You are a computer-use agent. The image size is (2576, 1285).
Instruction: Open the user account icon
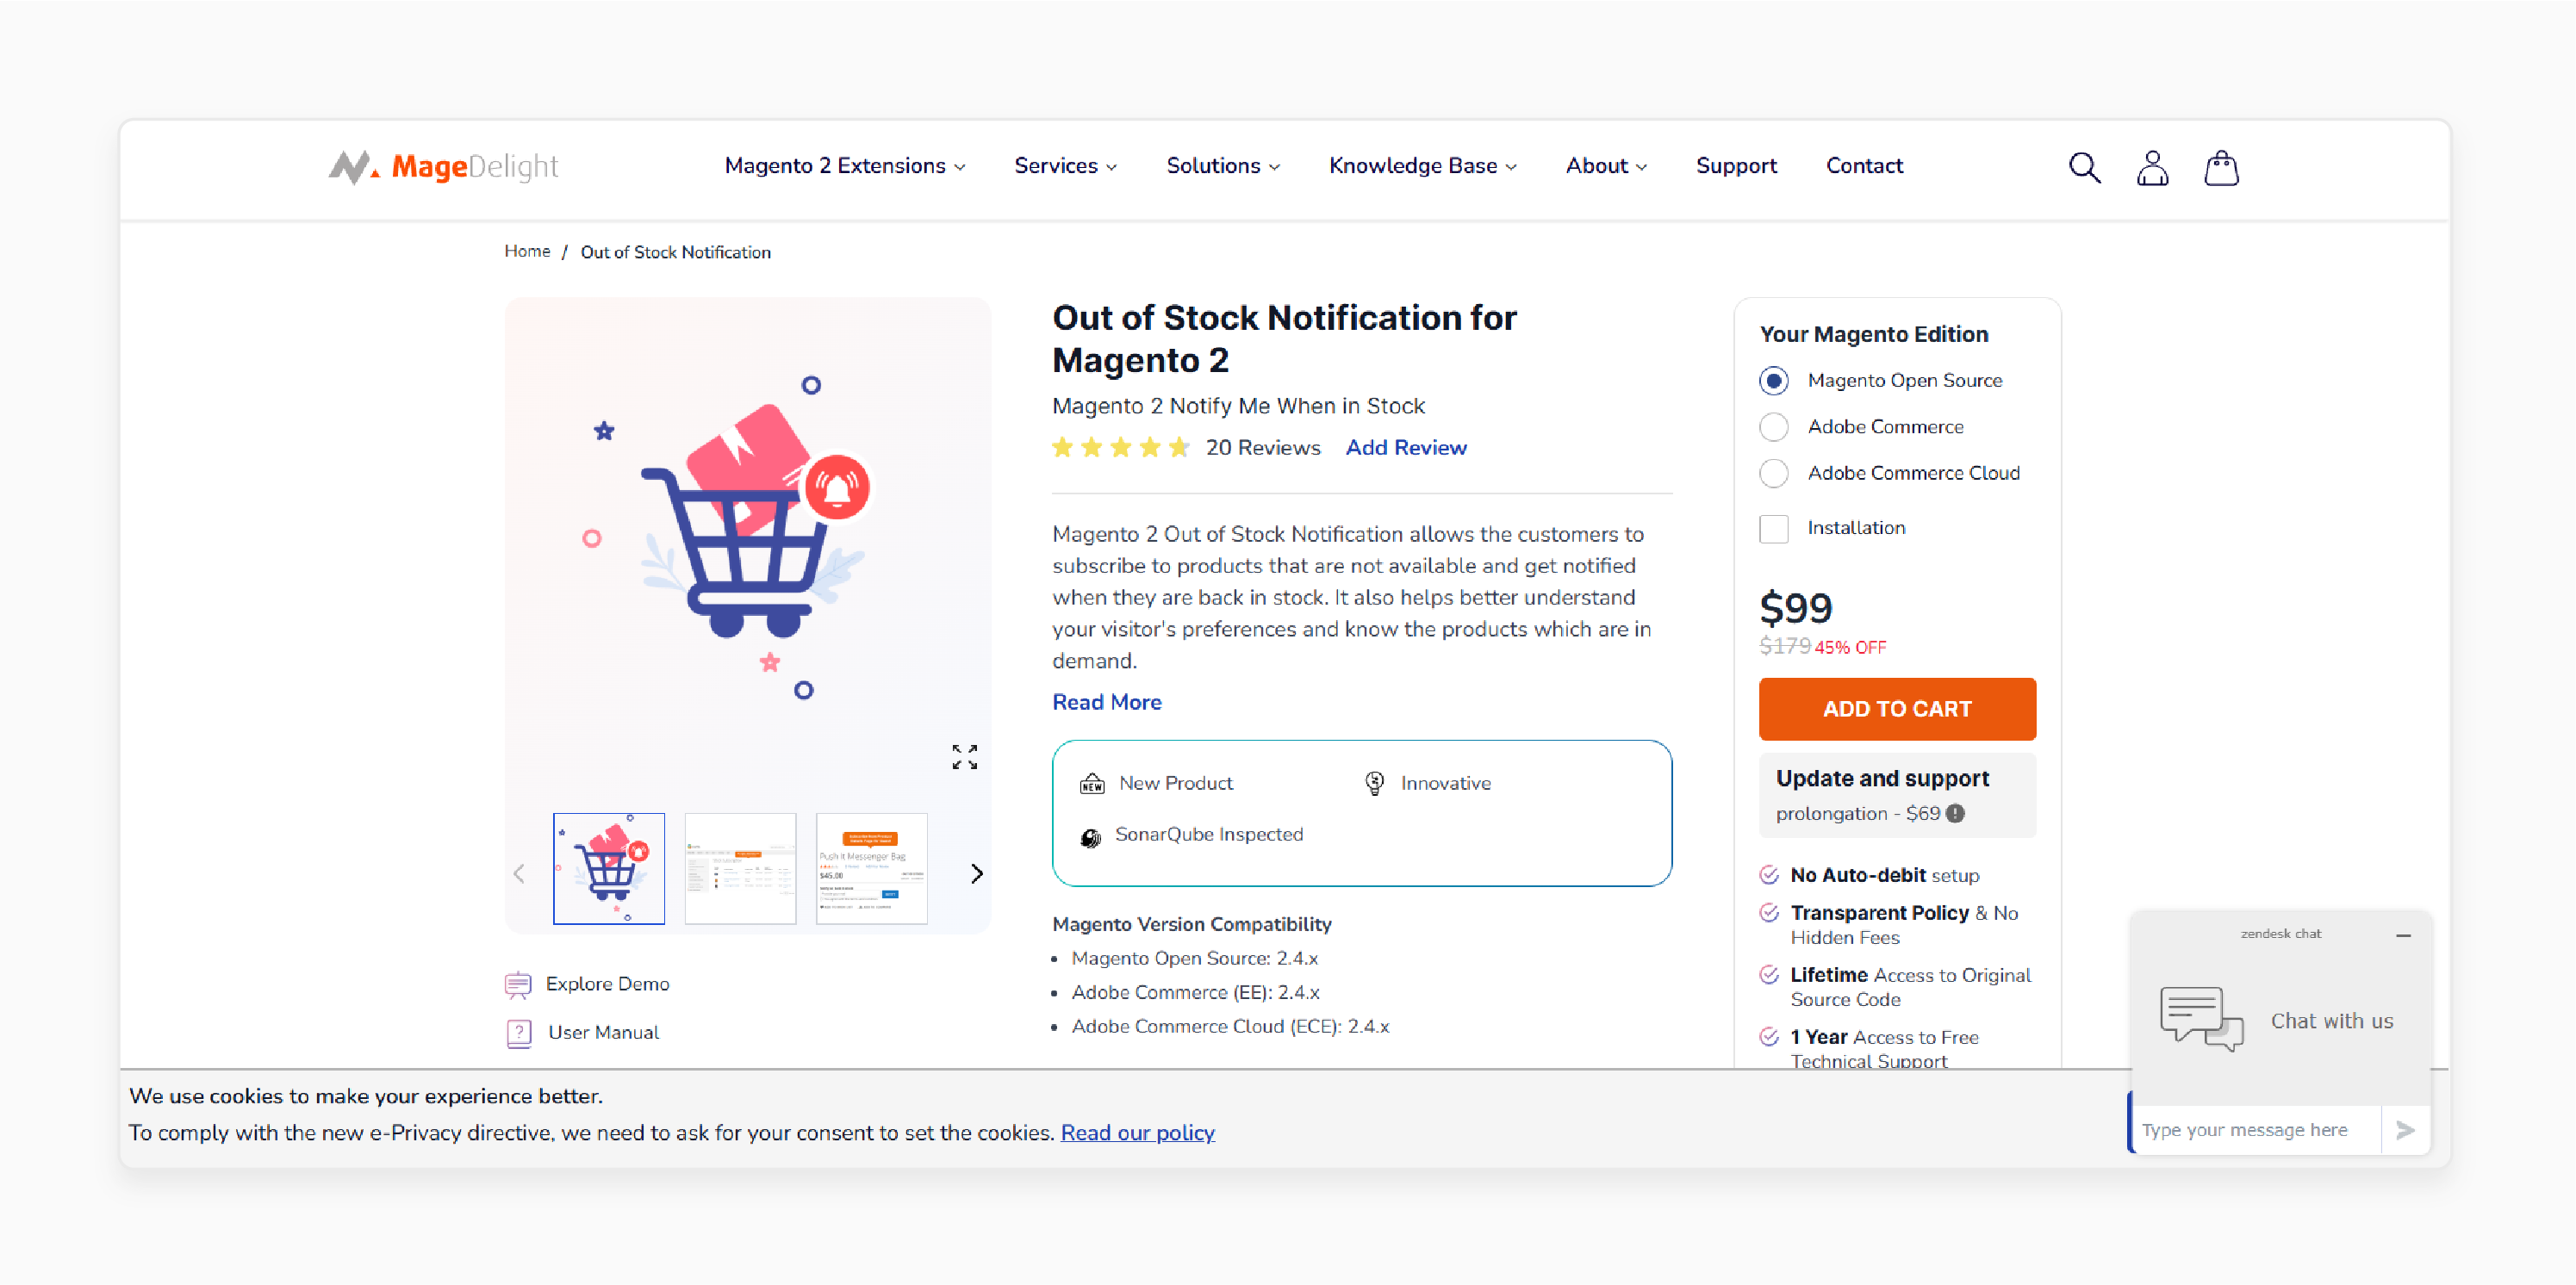coord(2152,167)
